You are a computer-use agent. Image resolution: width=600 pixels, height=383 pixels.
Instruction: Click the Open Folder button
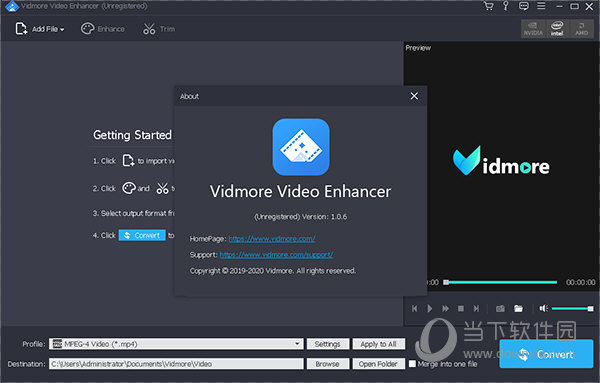tap(378, 364)
